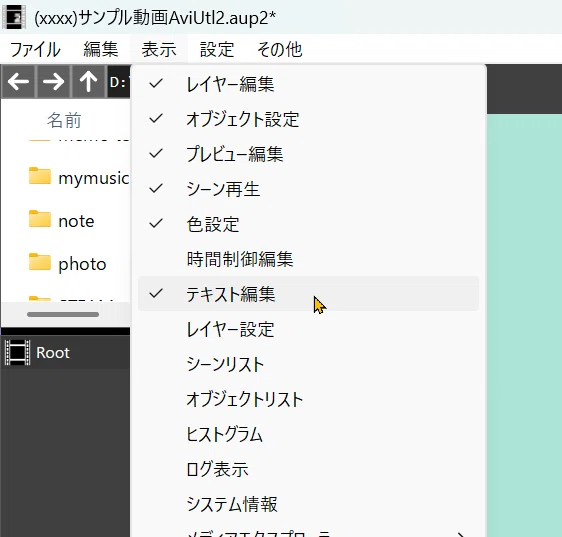Open システム情報 from view menu
The image size is (562, 537).
308,504
